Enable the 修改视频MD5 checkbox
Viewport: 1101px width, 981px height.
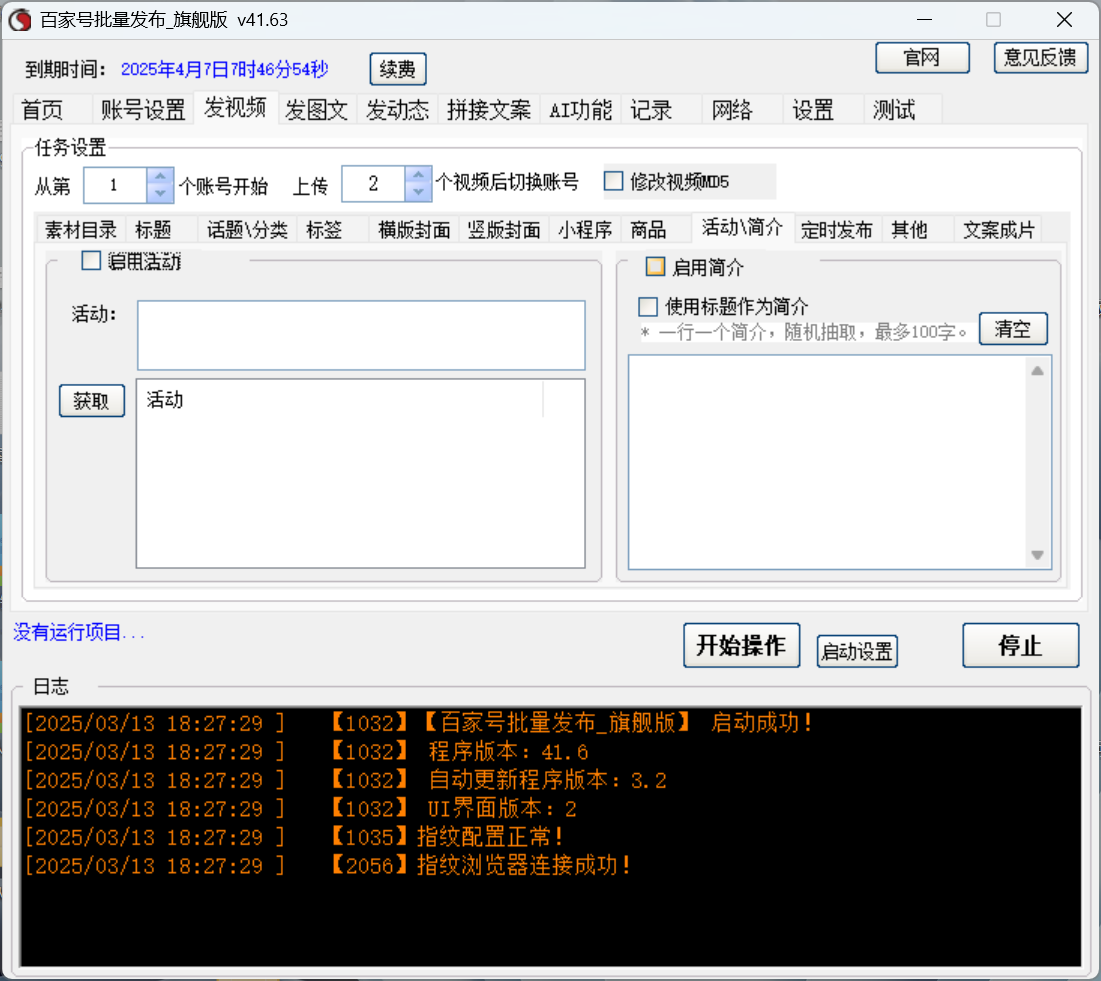[x=614, y=181]
